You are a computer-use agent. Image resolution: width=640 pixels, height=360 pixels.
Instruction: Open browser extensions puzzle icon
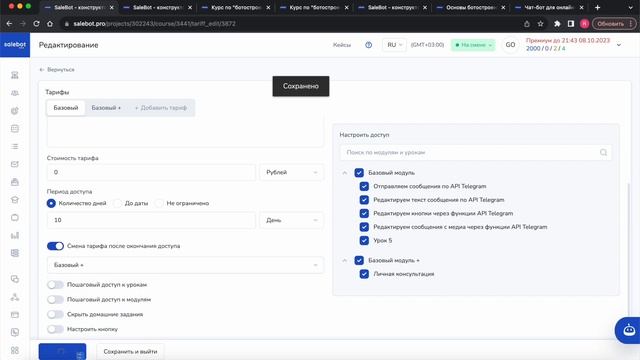(x=557, y=24)
